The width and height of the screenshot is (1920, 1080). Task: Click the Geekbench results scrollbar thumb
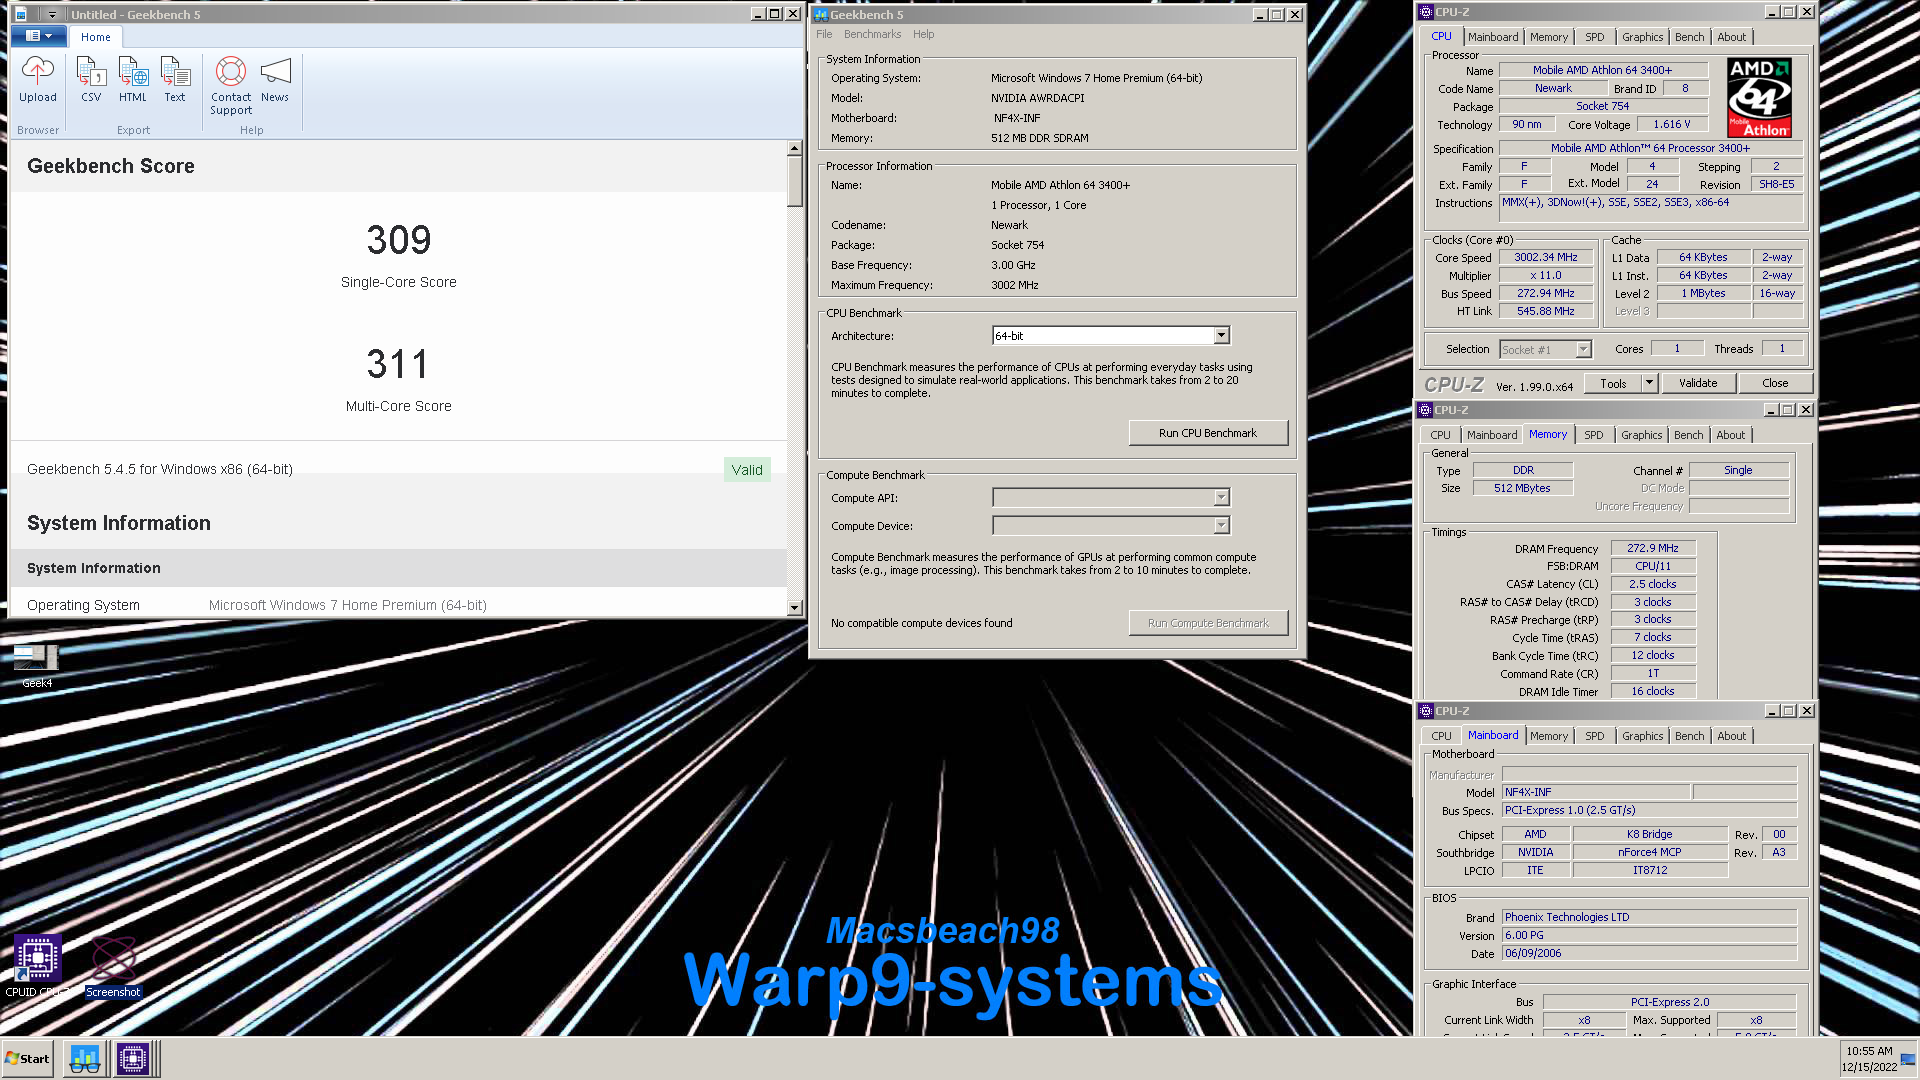point(795,181)
